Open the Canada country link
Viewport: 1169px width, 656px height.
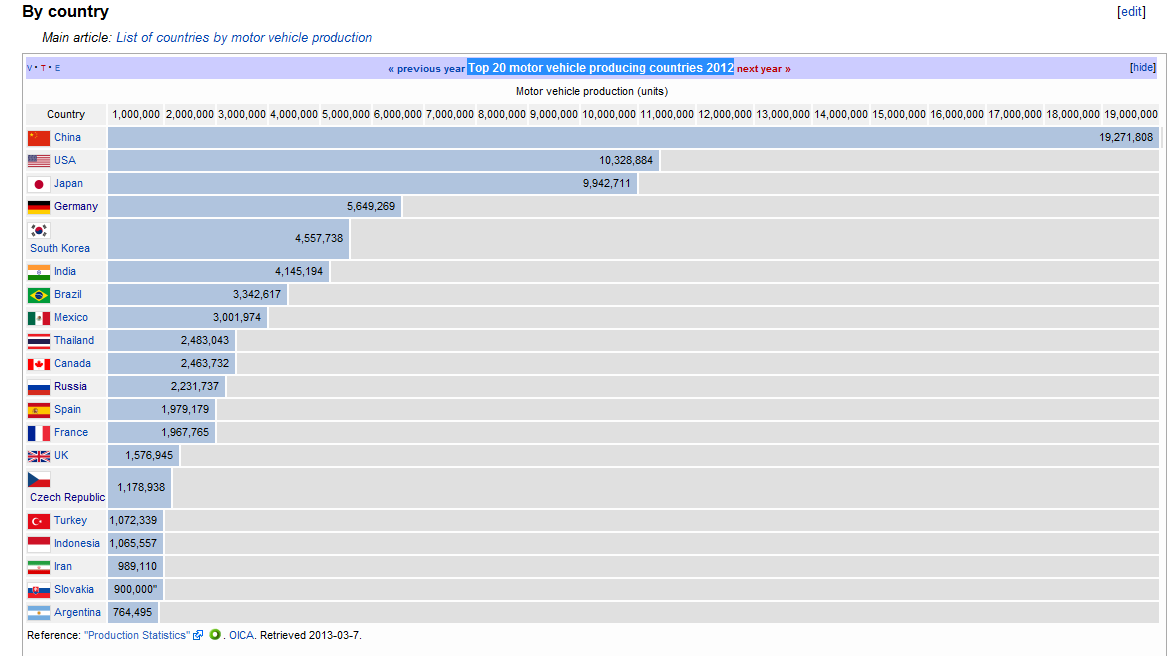click(x=72, y=364)
